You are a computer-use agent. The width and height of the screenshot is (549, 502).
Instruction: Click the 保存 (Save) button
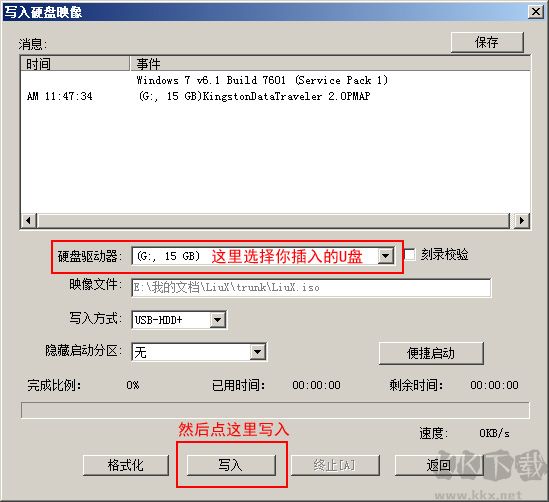(x=487, y=42)
